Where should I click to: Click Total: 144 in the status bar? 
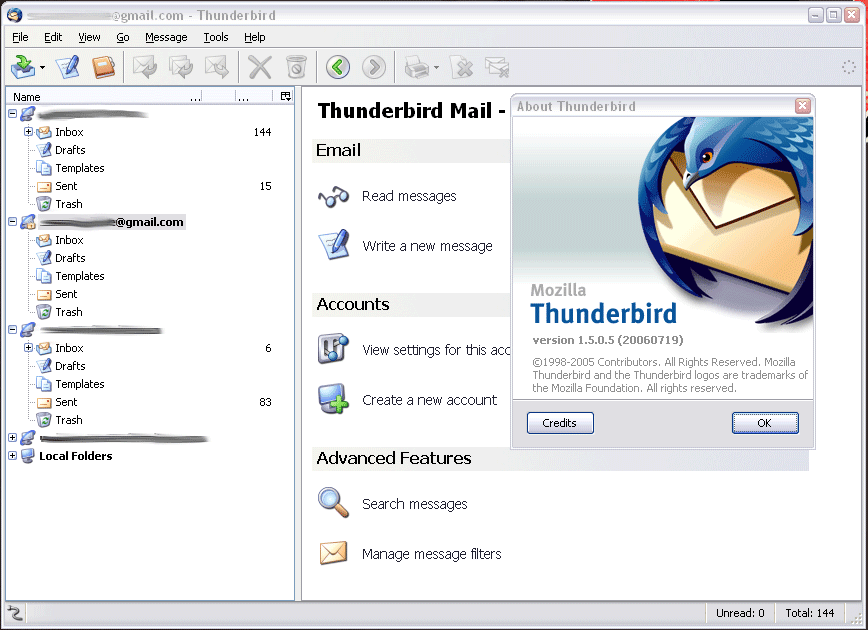(x=809, y=613)
